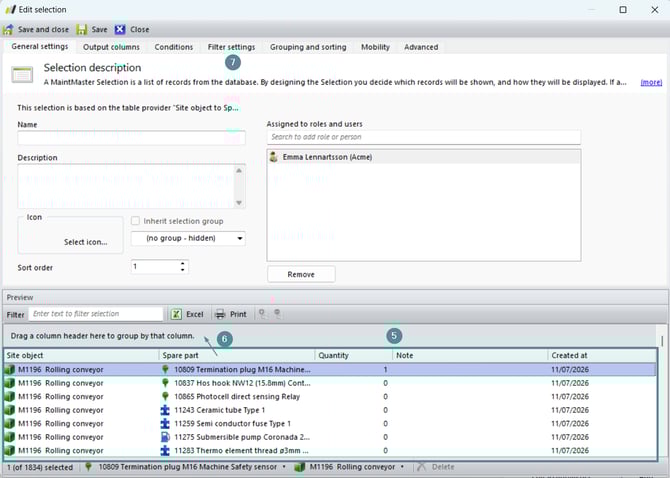Image resolution: width=670 pixels, height=478 pixels.
Task: Click the blue puzzle icon on the 11283 row
Action: pyautogui.click(x=165, y=450)
